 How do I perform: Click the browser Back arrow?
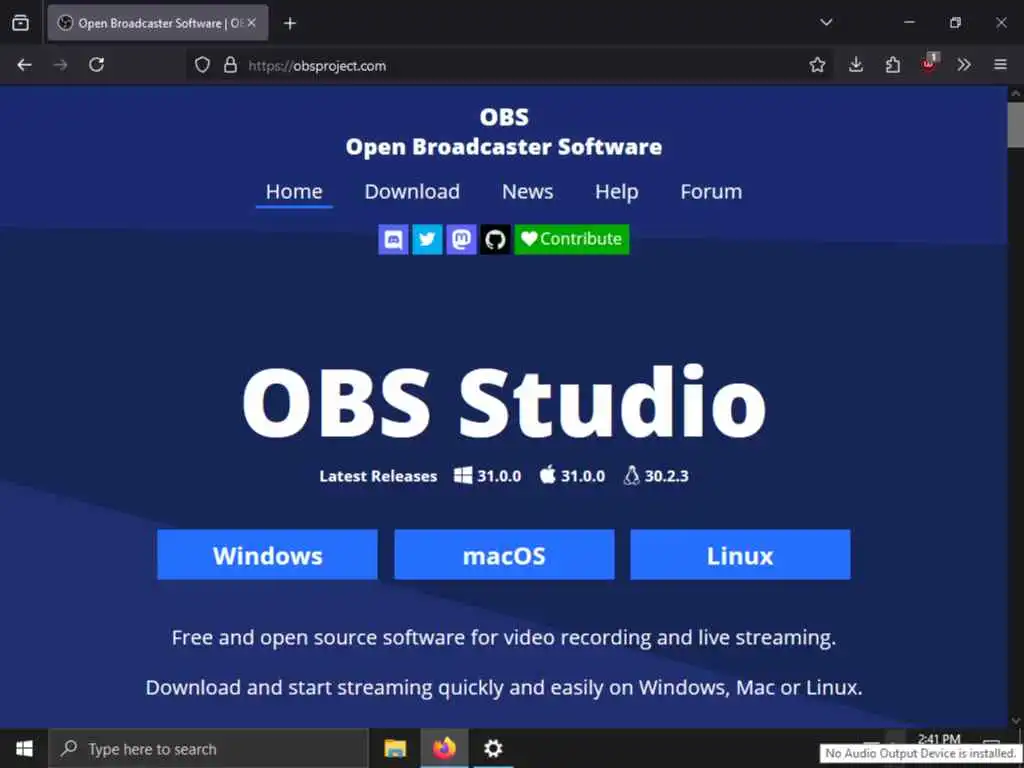click(x=25, y=65)
